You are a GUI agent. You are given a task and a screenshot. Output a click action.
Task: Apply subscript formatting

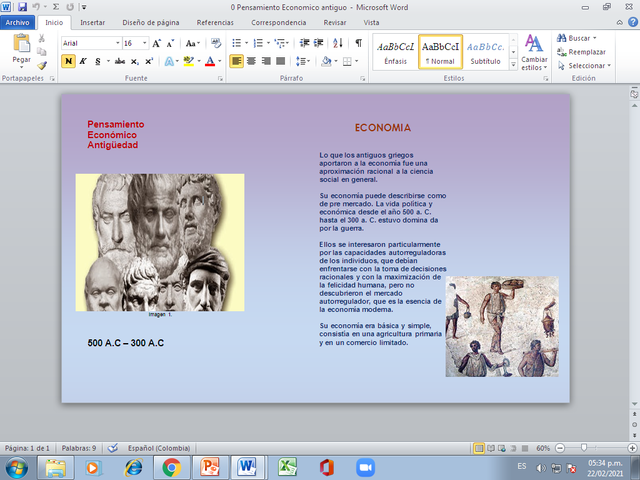point(135,62)
